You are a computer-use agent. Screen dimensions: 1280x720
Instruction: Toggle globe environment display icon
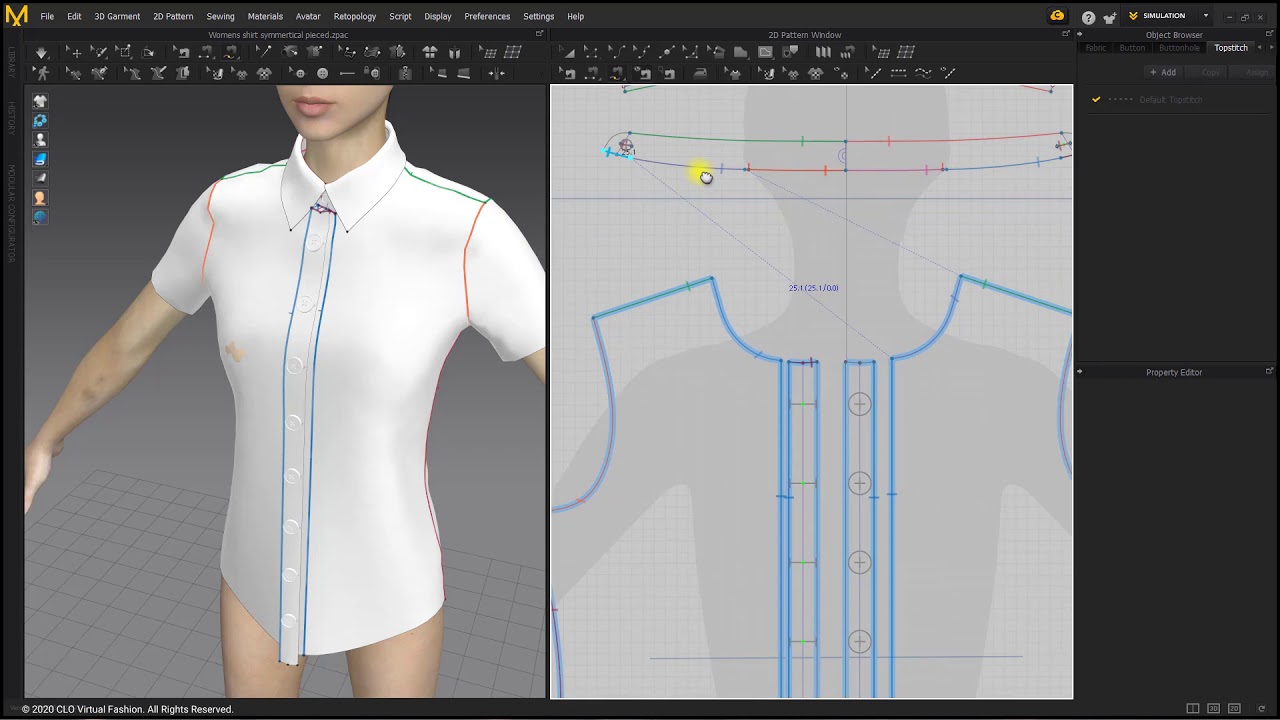pyautogui.click(x=40, y=217)
